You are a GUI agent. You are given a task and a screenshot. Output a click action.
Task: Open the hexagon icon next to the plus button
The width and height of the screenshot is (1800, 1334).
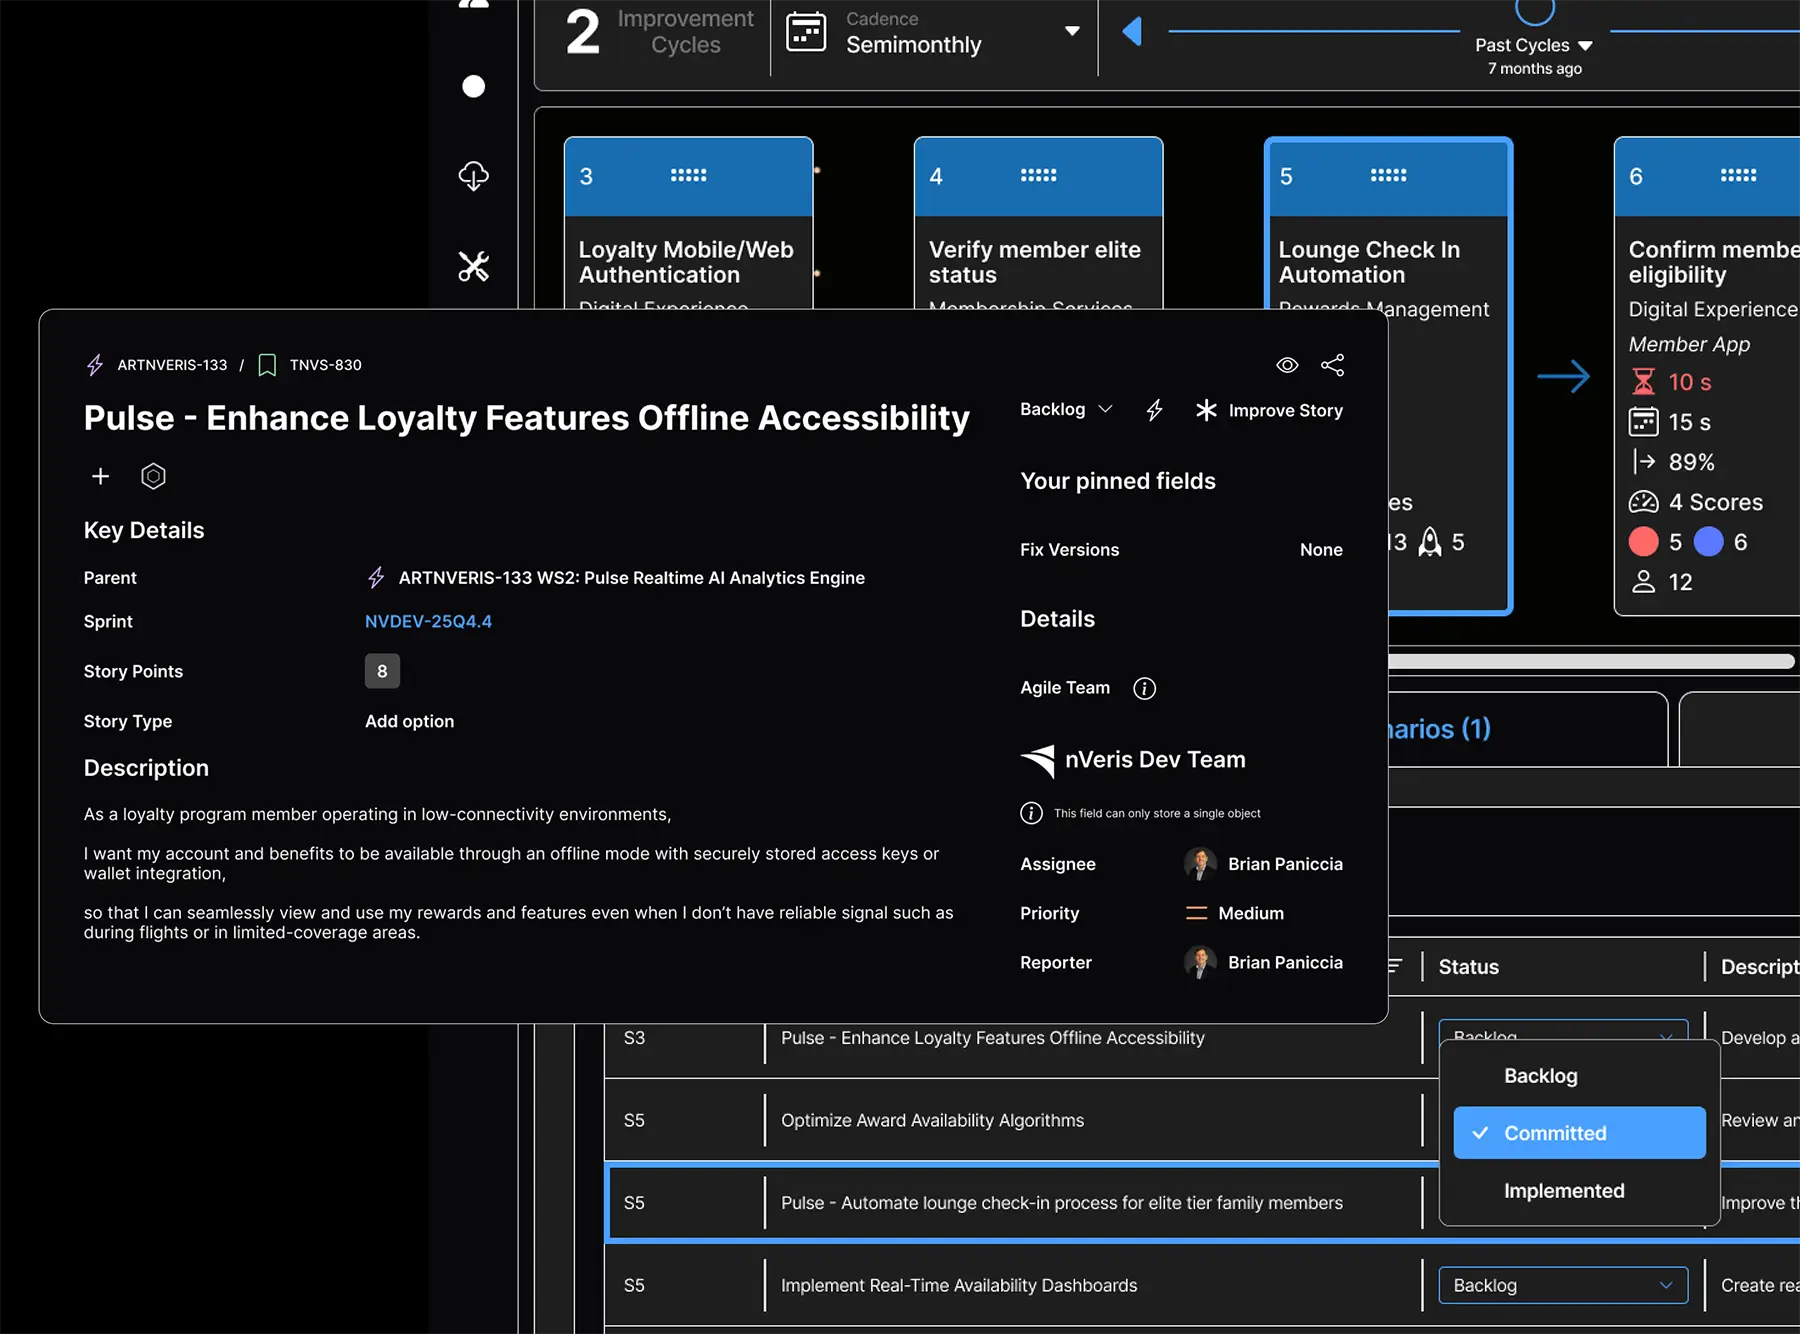pos(153,476)
